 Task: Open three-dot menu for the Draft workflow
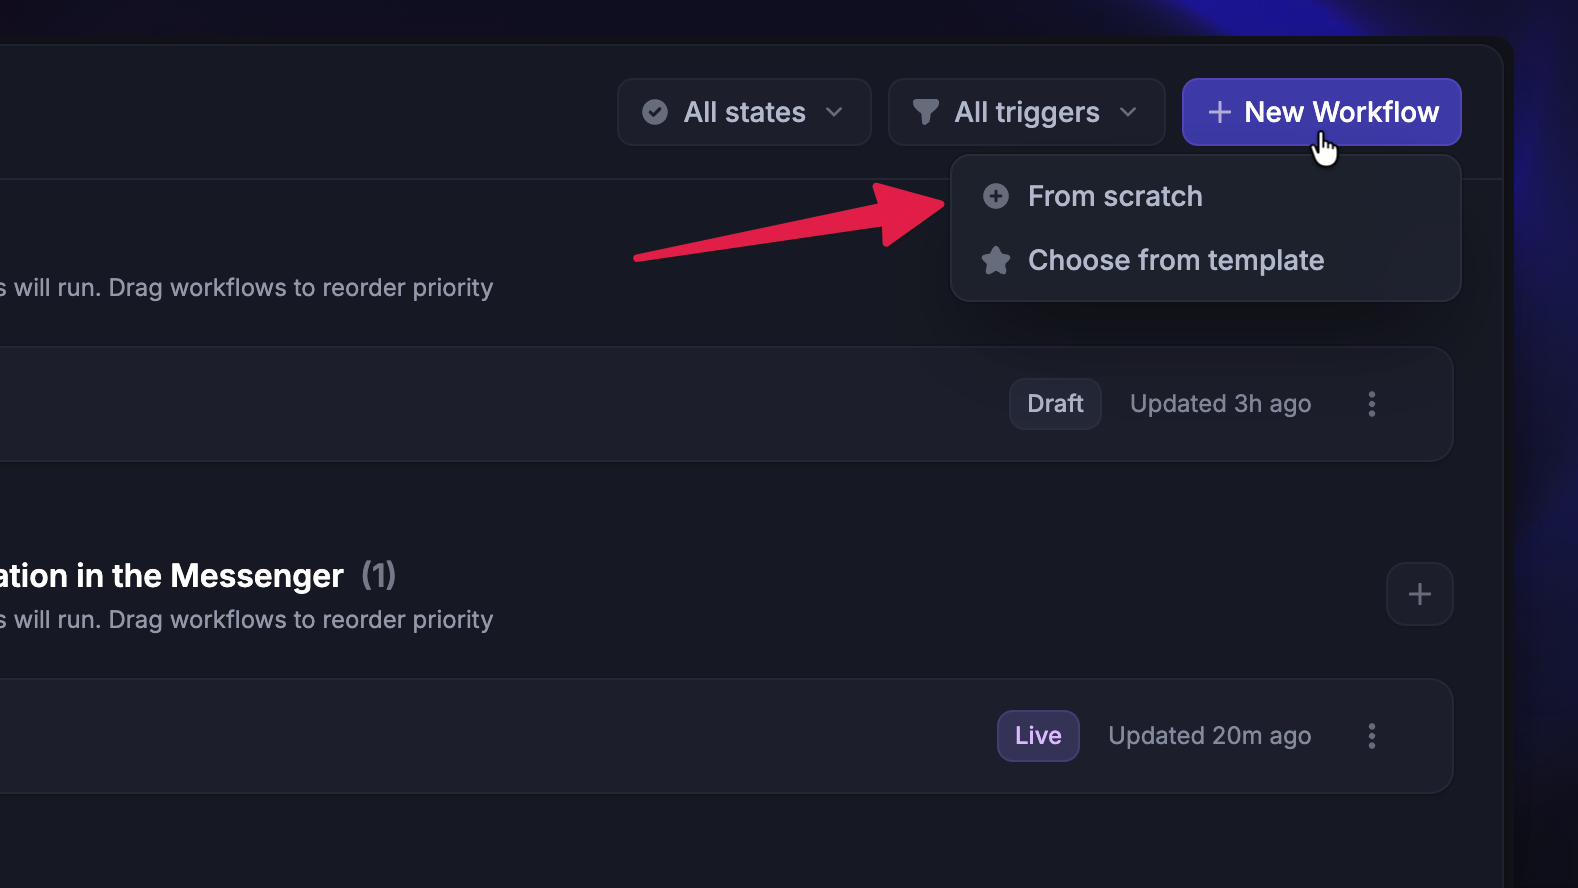pos(1372,404)
